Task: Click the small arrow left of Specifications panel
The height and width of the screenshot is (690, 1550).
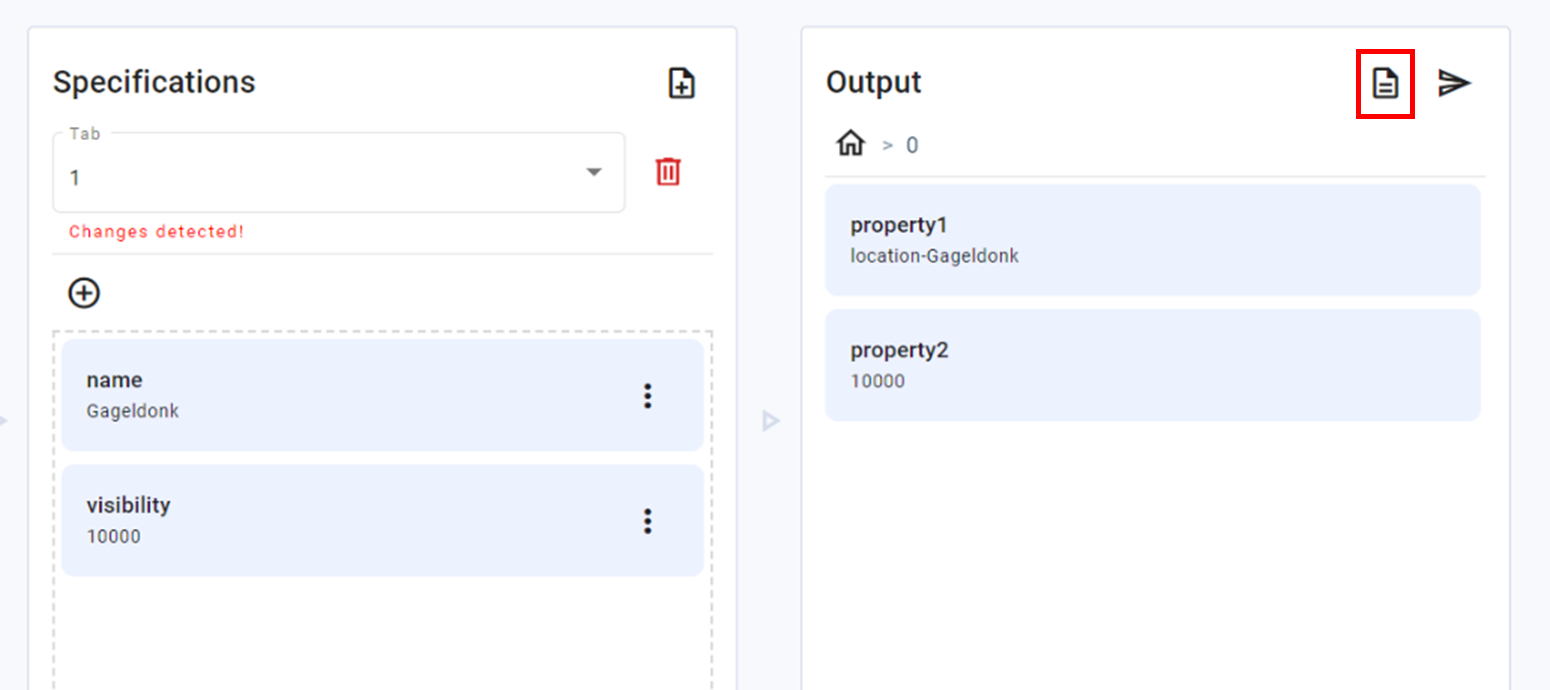Action: (x=3, y=421)
